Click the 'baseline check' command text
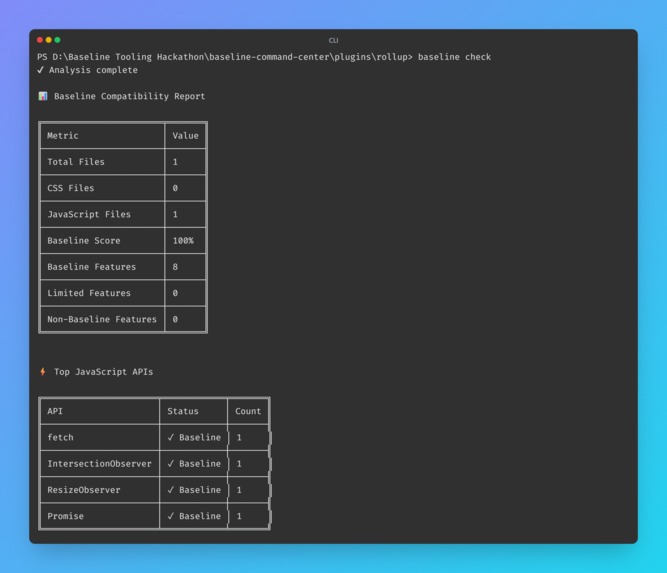The image size is (667, 573). click(454, 57)
